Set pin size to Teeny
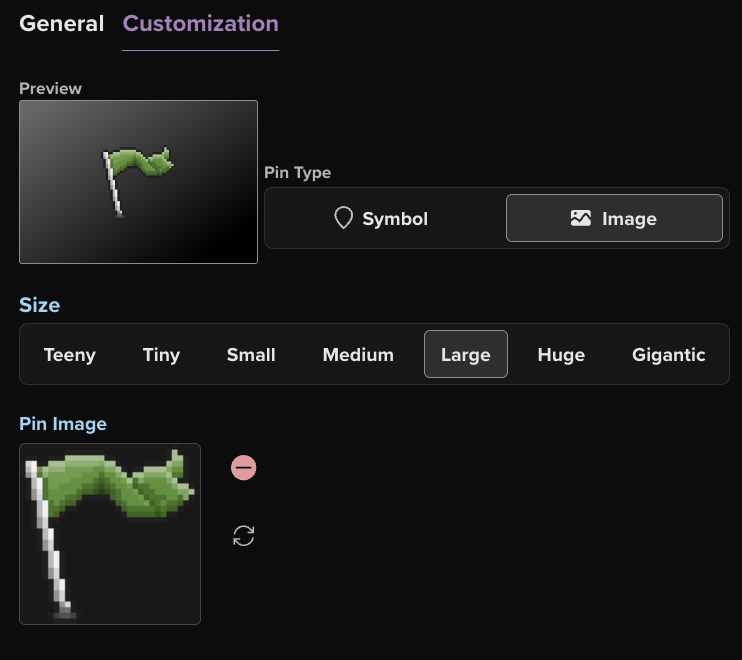742x660 pixels. tap(70, 355)
